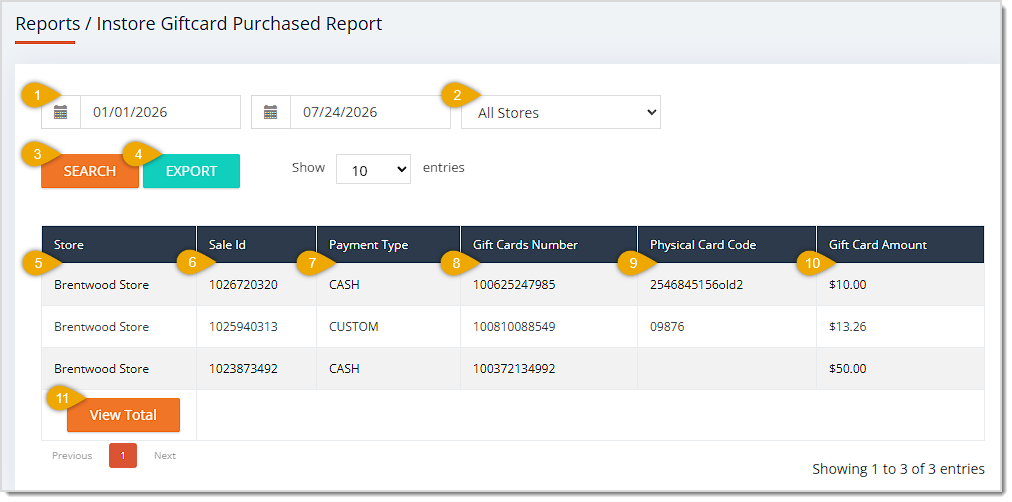Screen dimensions: 1012x502
Task: Edit the start date field 01/01/2026
Action: pos(160,112)
